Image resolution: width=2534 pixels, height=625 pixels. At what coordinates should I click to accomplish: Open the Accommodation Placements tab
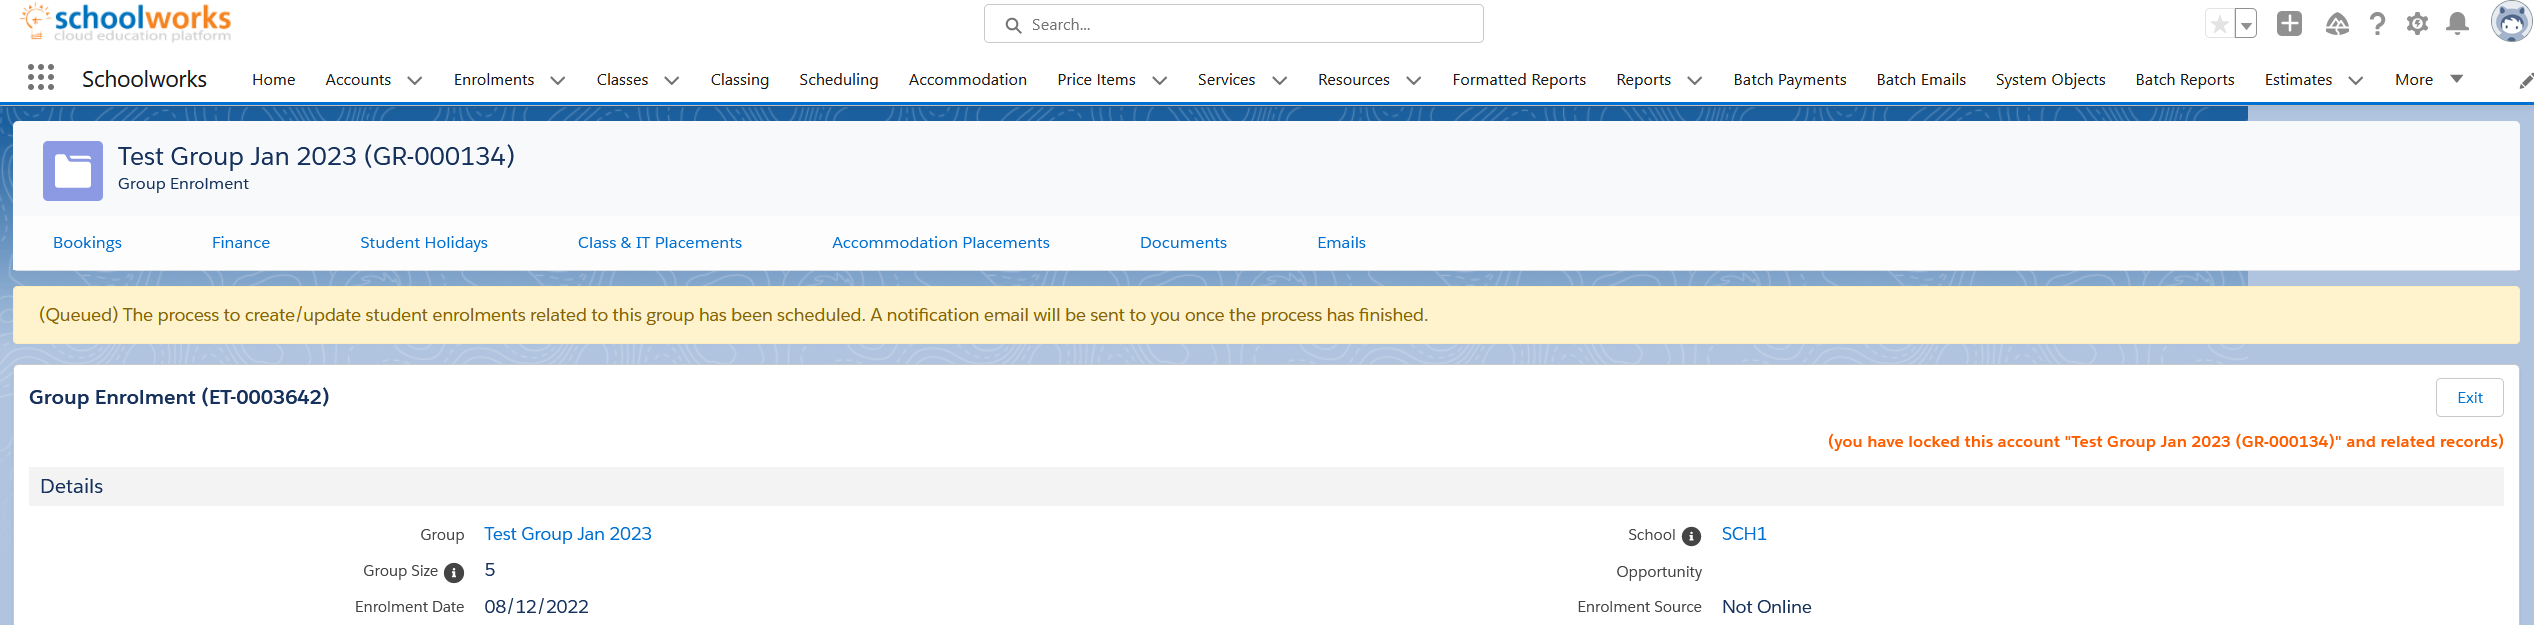click(x=940, y=242)
